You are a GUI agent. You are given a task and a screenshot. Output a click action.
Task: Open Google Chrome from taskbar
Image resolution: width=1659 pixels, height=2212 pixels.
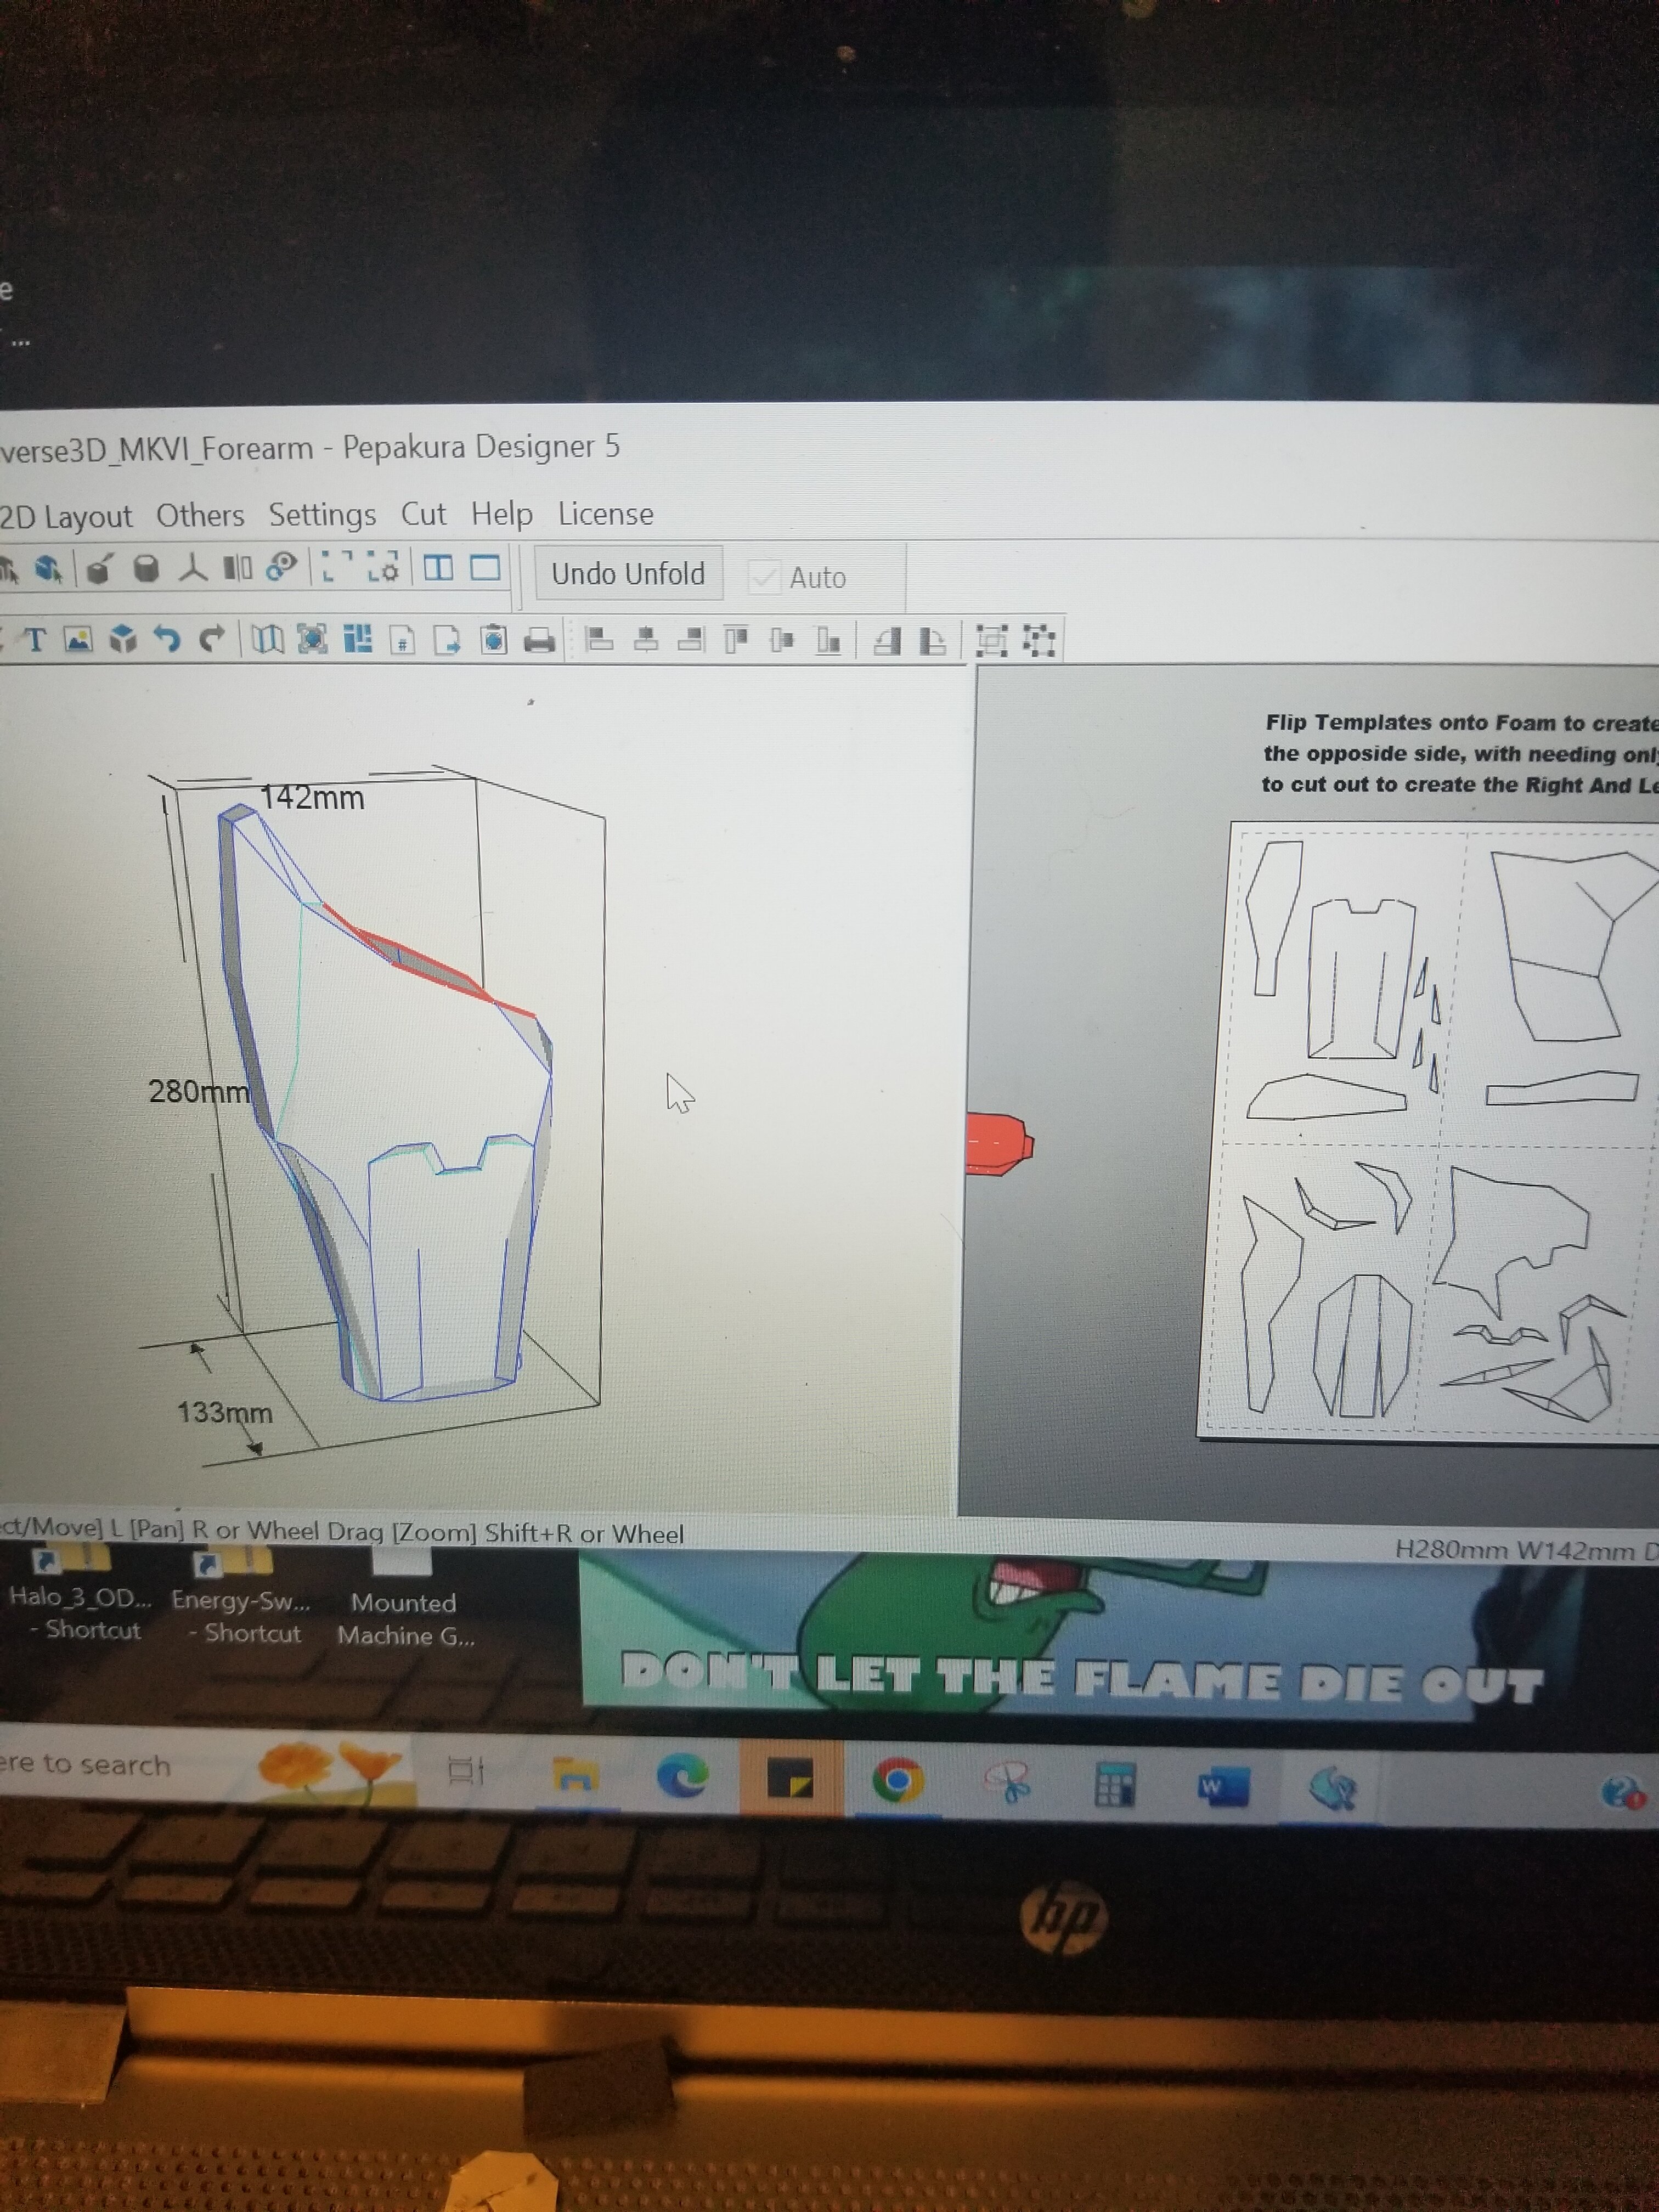point(897,1781)
